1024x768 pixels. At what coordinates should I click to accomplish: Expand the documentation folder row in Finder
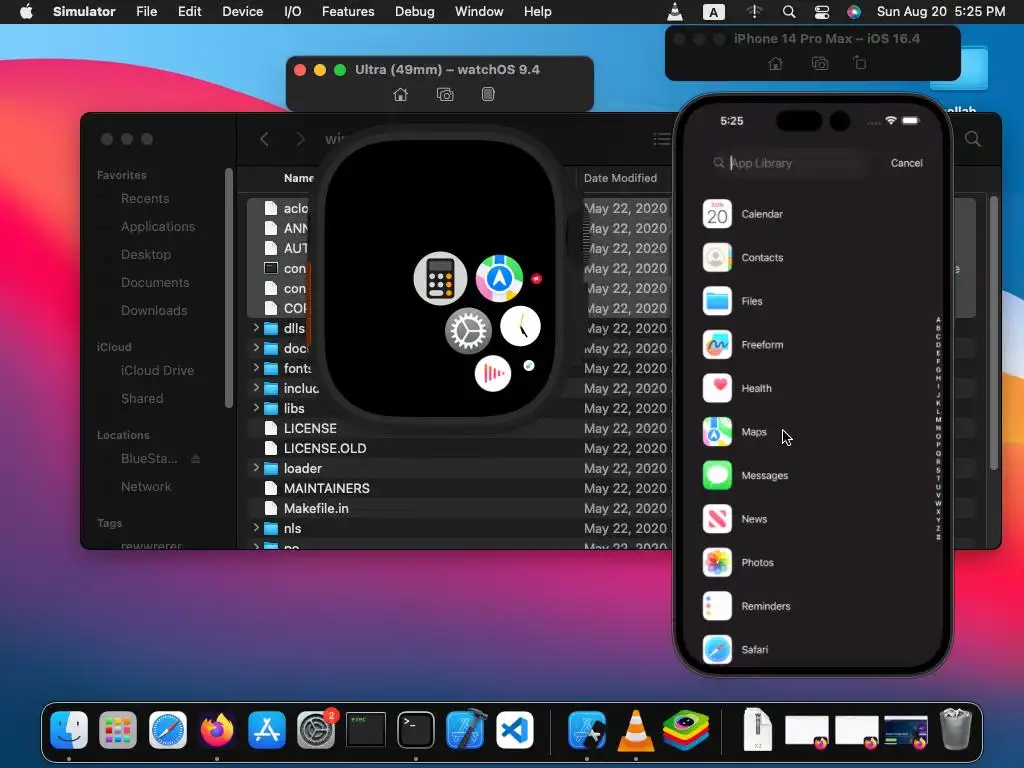(256, 348)
